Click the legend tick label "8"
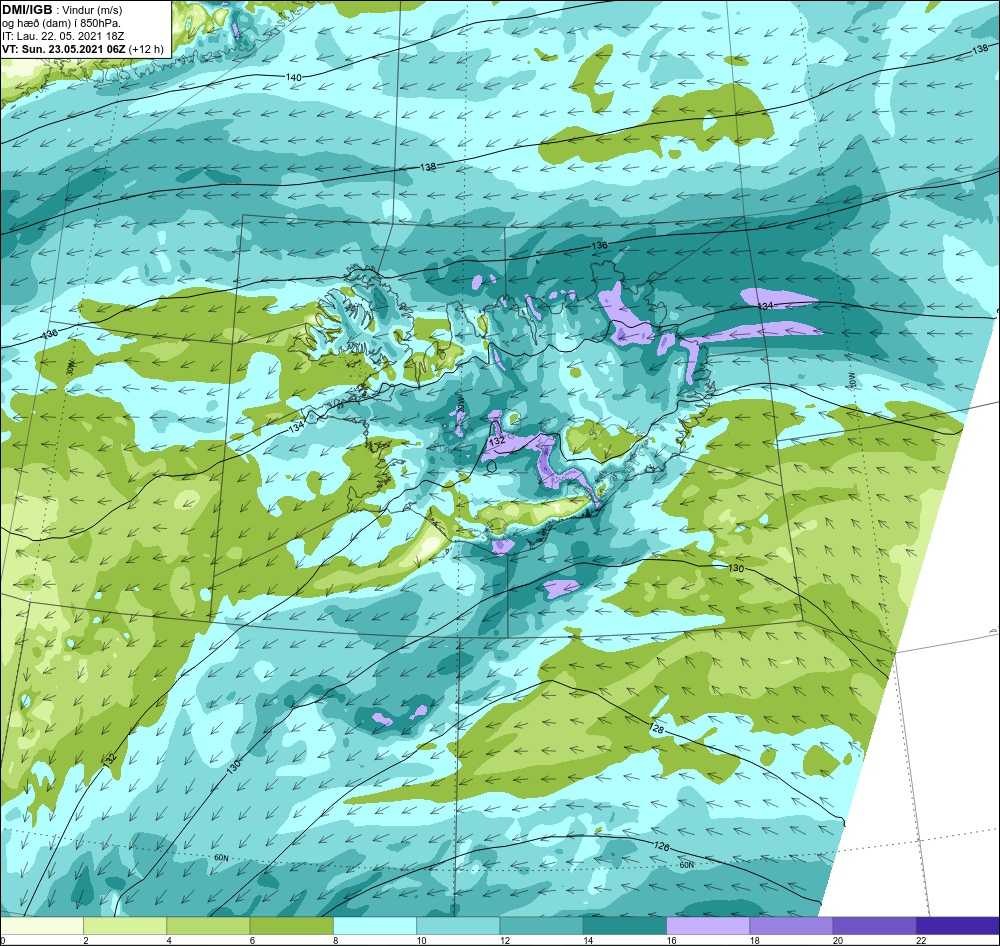1000x946 pixels. coord(335,940)
